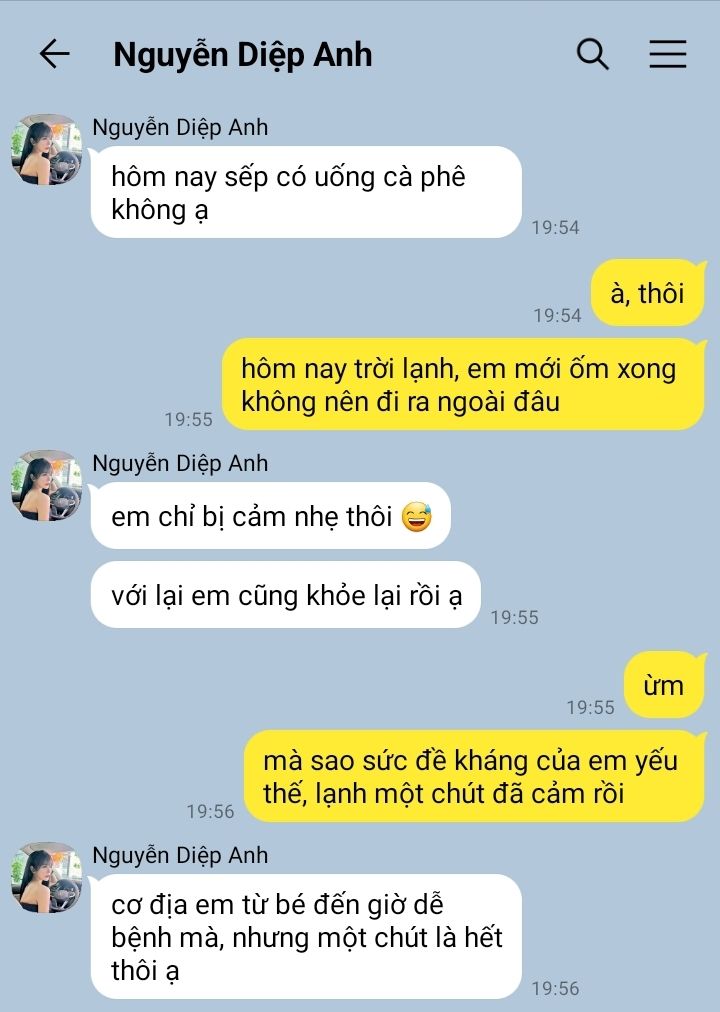
Task: Tap the bubble 'em chỉ bị cảm nhẹ thôi'
Action: (x=270, y=516)
